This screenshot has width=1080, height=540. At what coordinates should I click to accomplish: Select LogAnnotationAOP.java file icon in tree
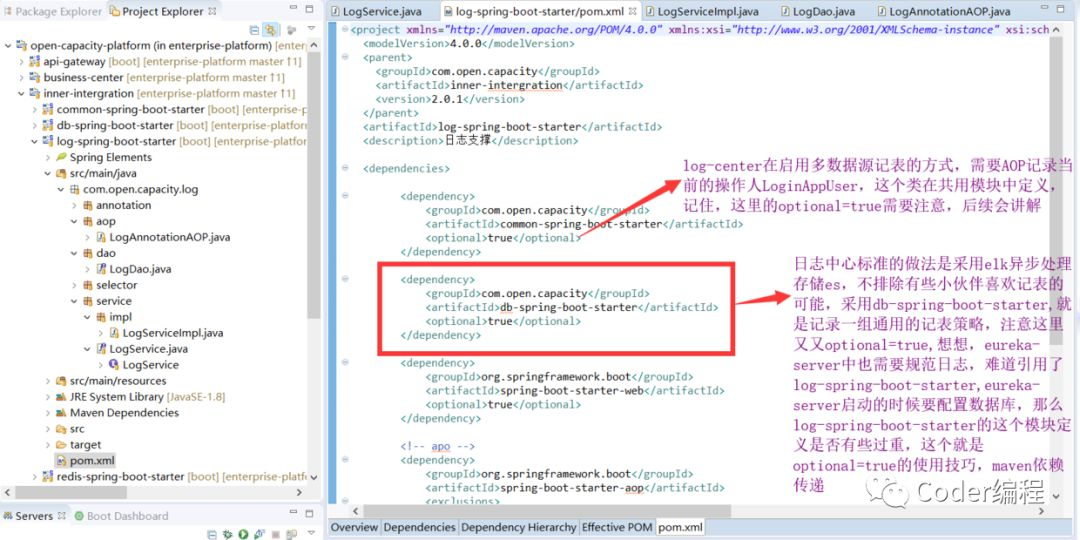(x=101, y=237)
